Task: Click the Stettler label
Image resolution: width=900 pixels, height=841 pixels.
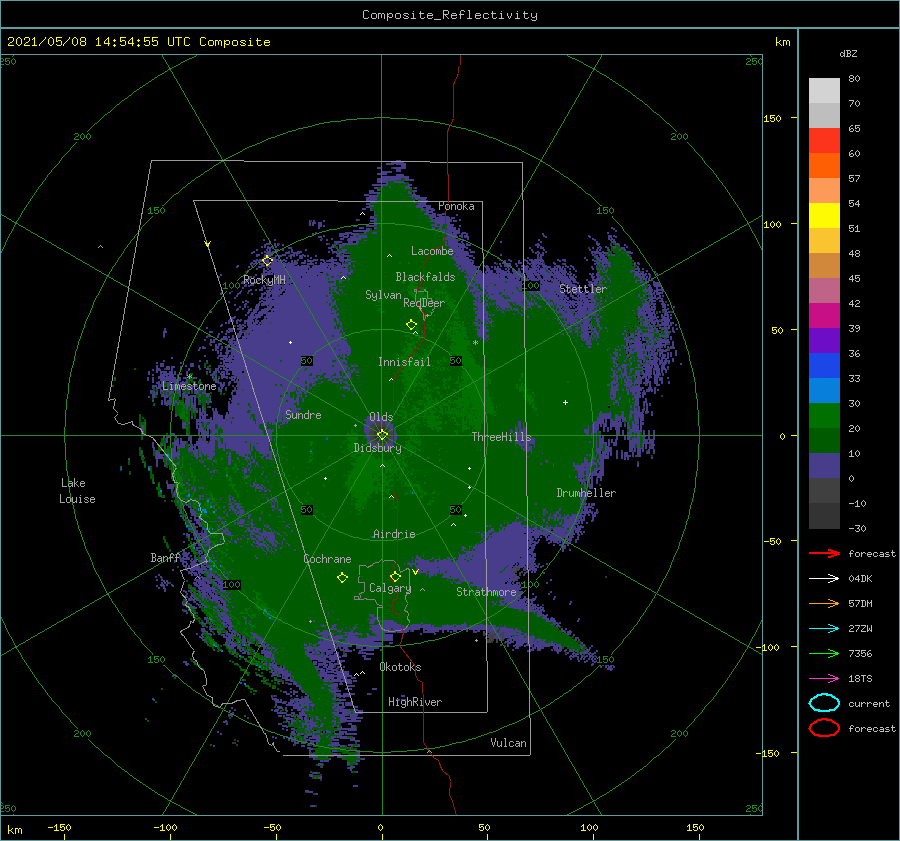Action: click(583, 289)
